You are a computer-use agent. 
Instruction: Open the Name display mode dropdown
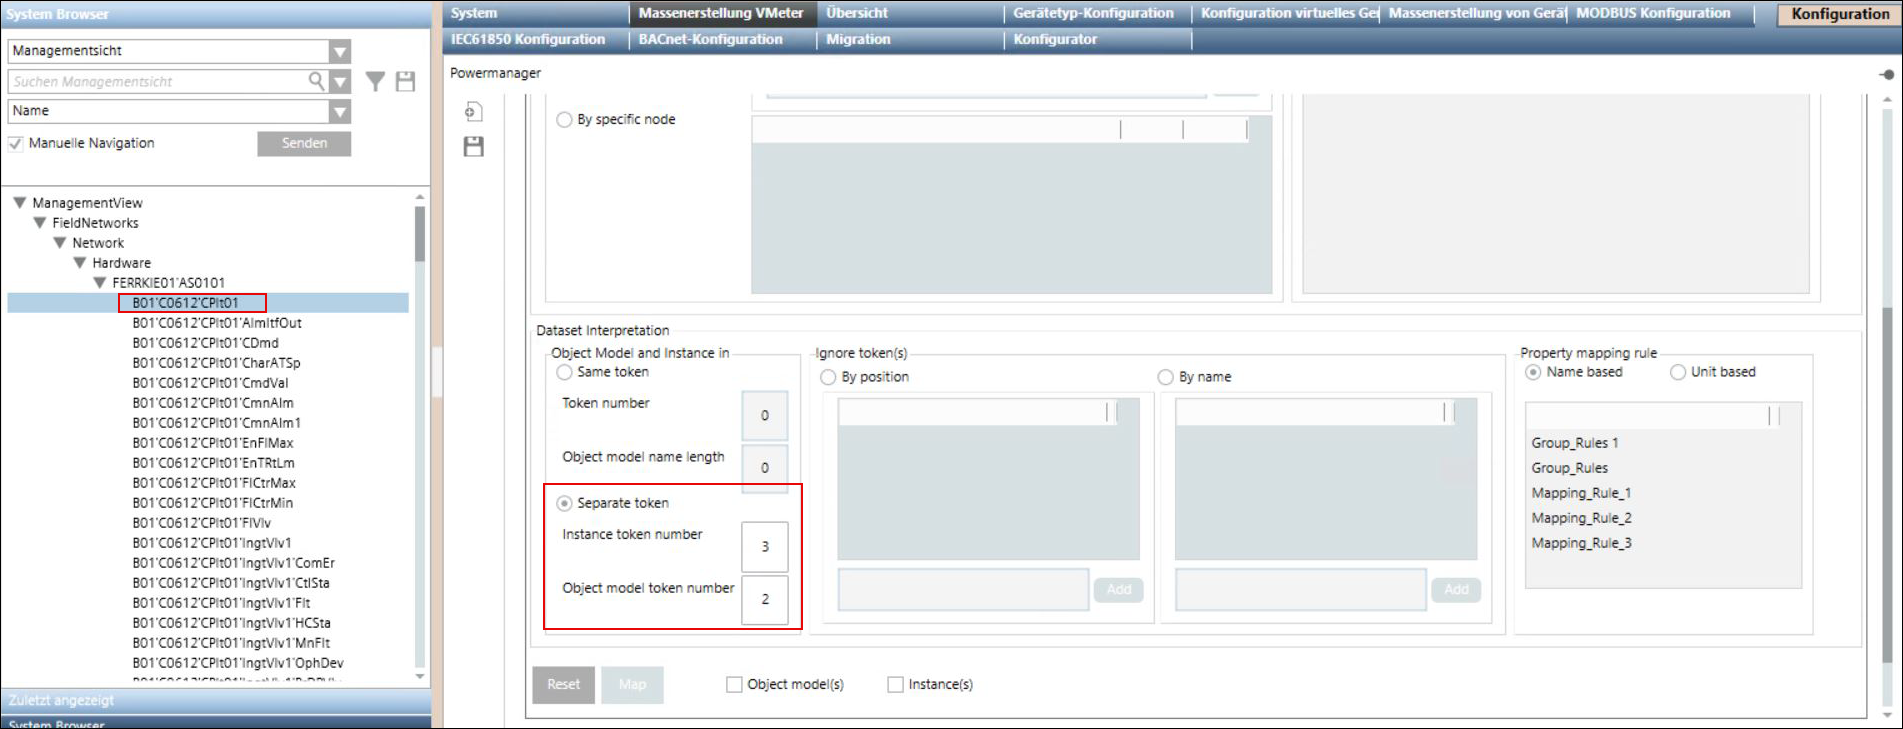pyautogui.click(x=340, y=111)
